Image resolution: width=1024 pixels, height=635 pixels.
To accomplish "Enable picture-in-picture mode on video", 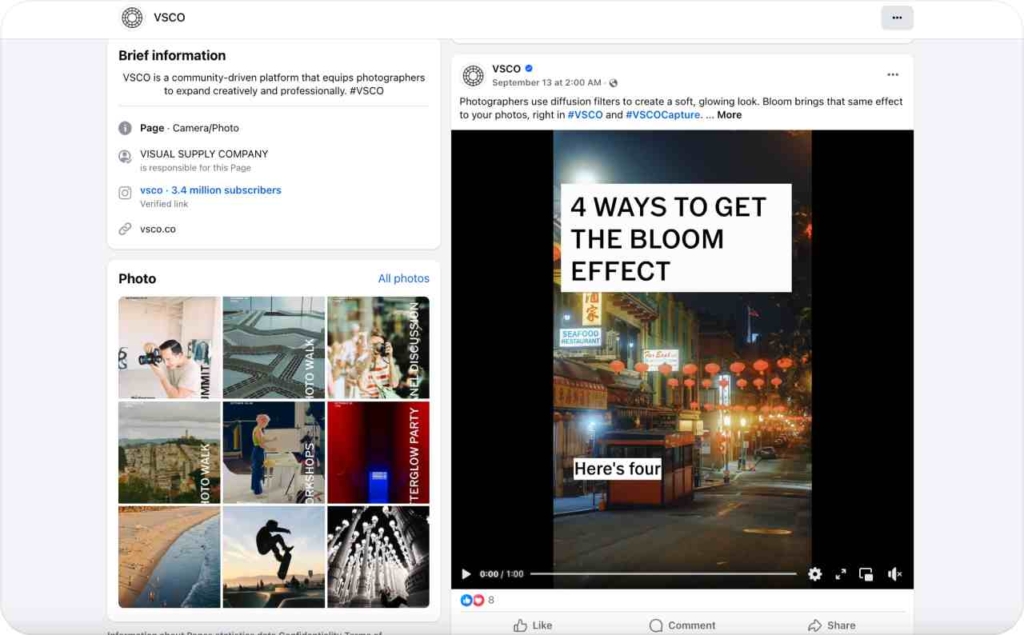I will (x=866, y=574).
